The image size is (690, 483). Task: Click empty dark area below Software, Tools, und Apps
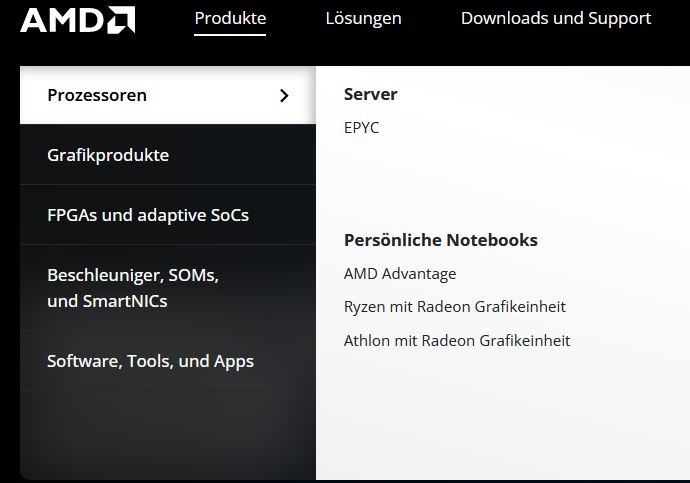pyautogui.click(x=168, y=433)
